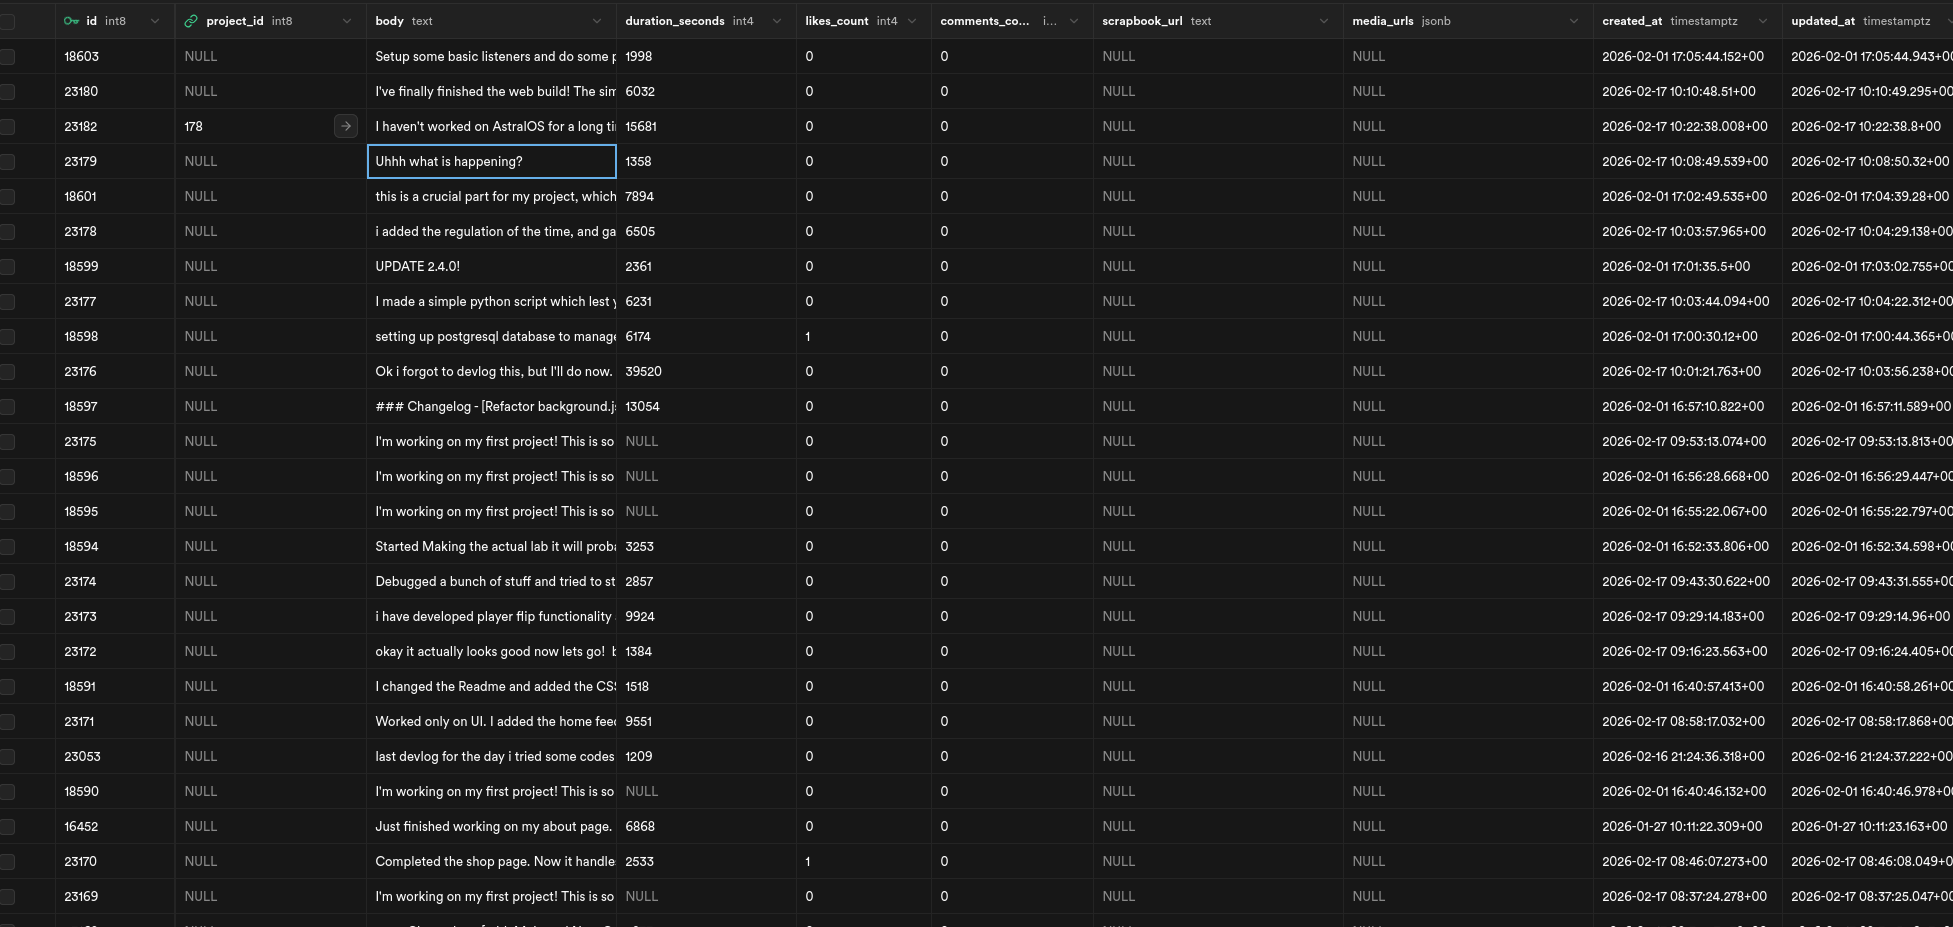Screen dimensions: 1953x927
Task: Expand the duration_seconds column options
Action: (777, 21)
